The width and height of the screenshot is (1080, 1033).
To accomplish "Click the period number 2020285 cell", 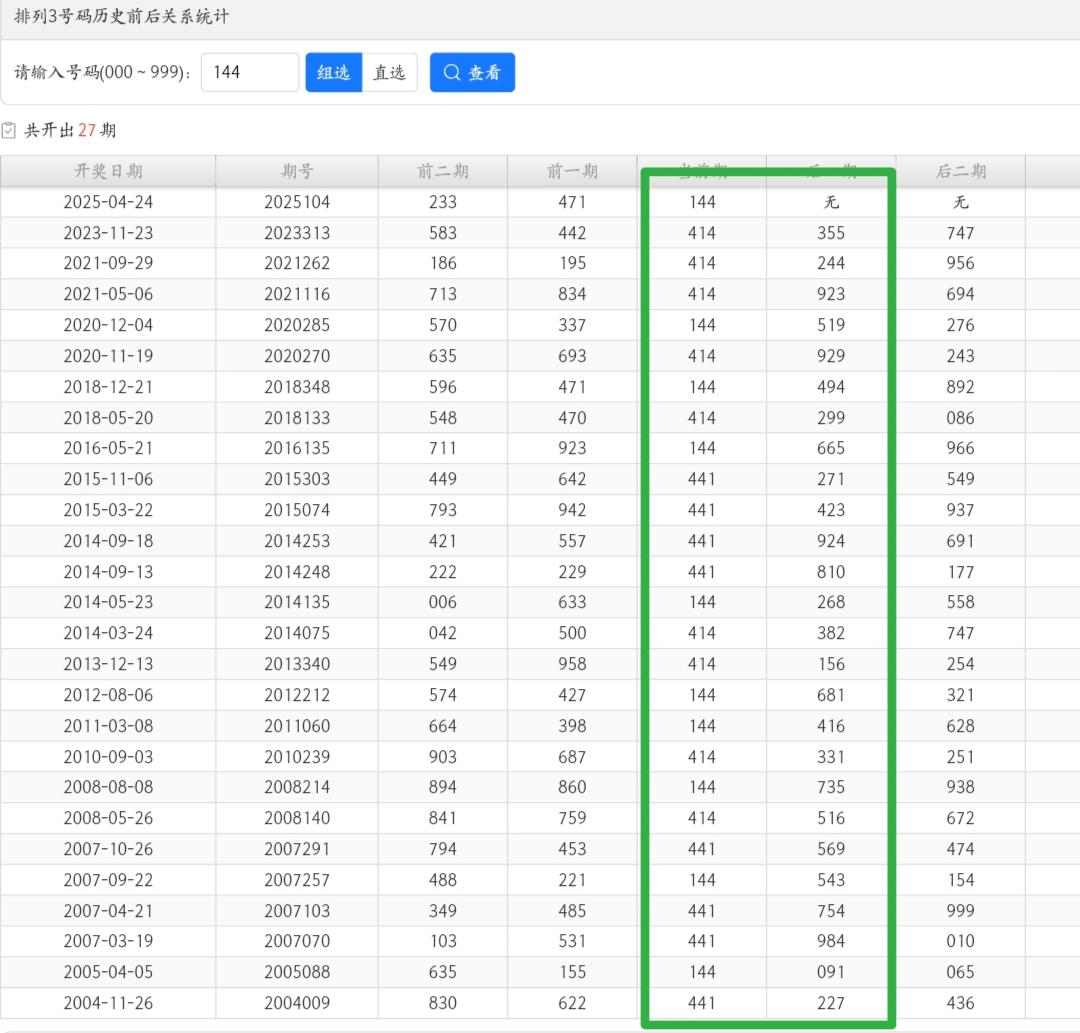I will coord(297,325).
